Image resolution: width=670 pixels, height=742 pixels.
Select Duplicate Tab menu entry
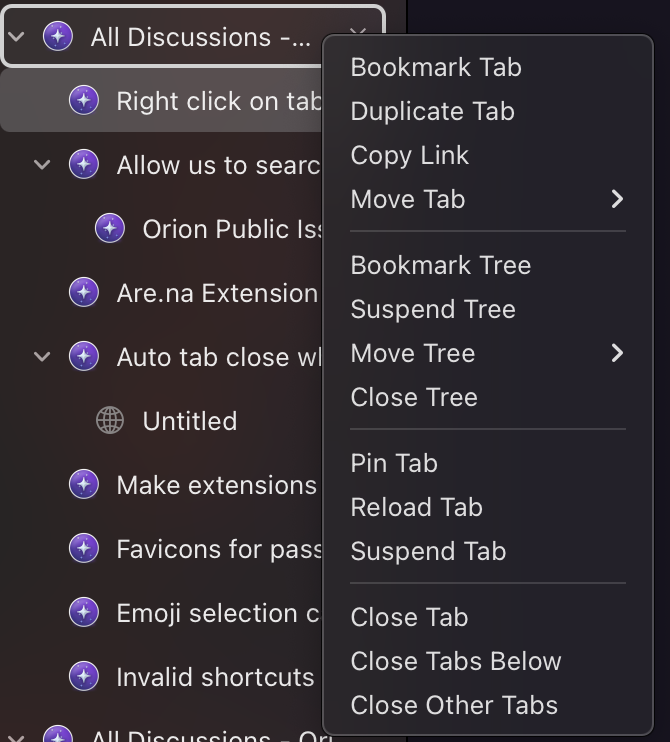click(432, 111)
